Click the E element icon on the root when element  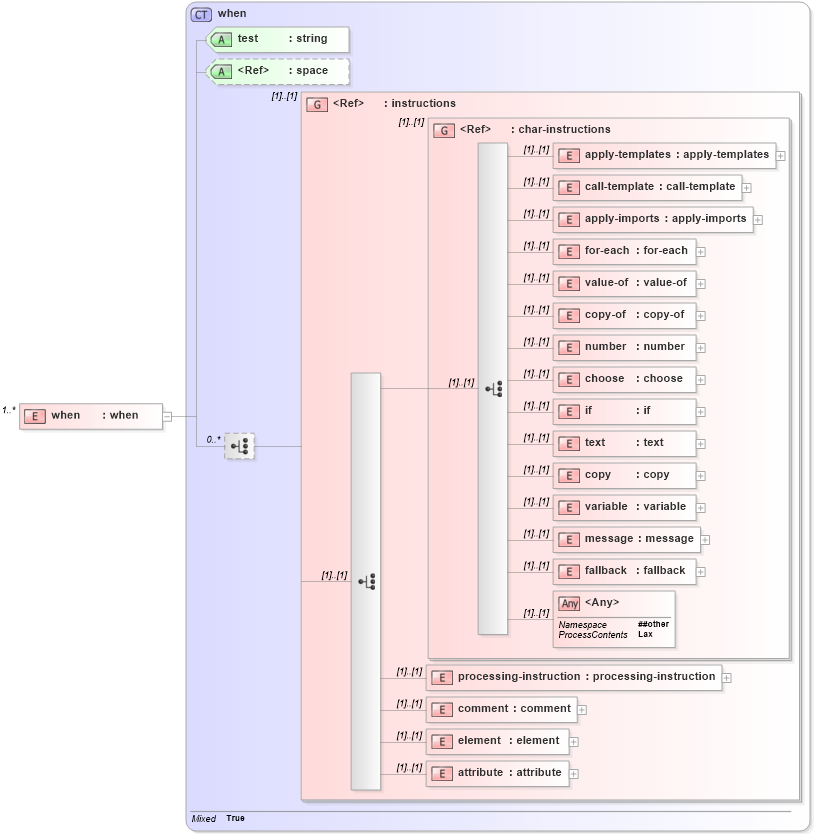36,416
